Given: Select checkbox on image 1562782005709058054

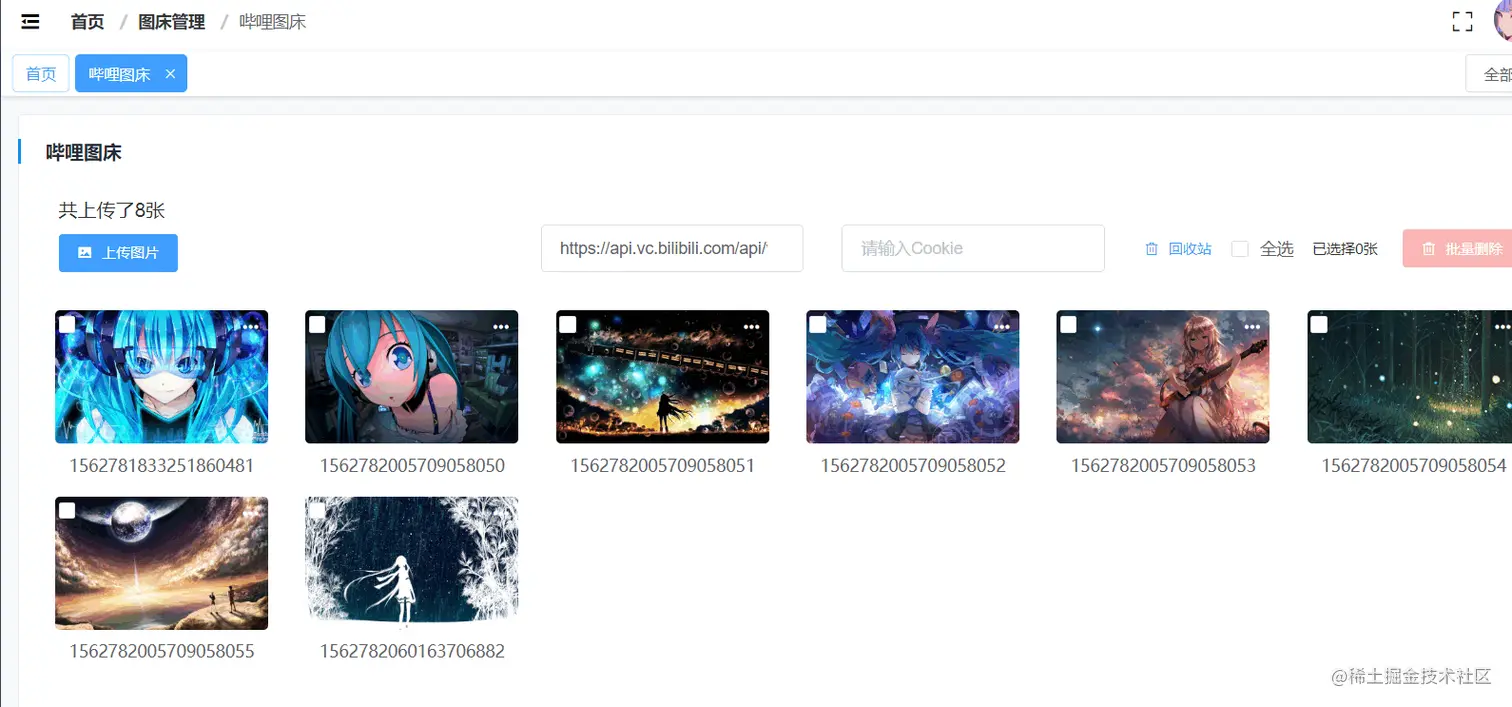Looking at the screenshot, I should [x=1319, y=324].
